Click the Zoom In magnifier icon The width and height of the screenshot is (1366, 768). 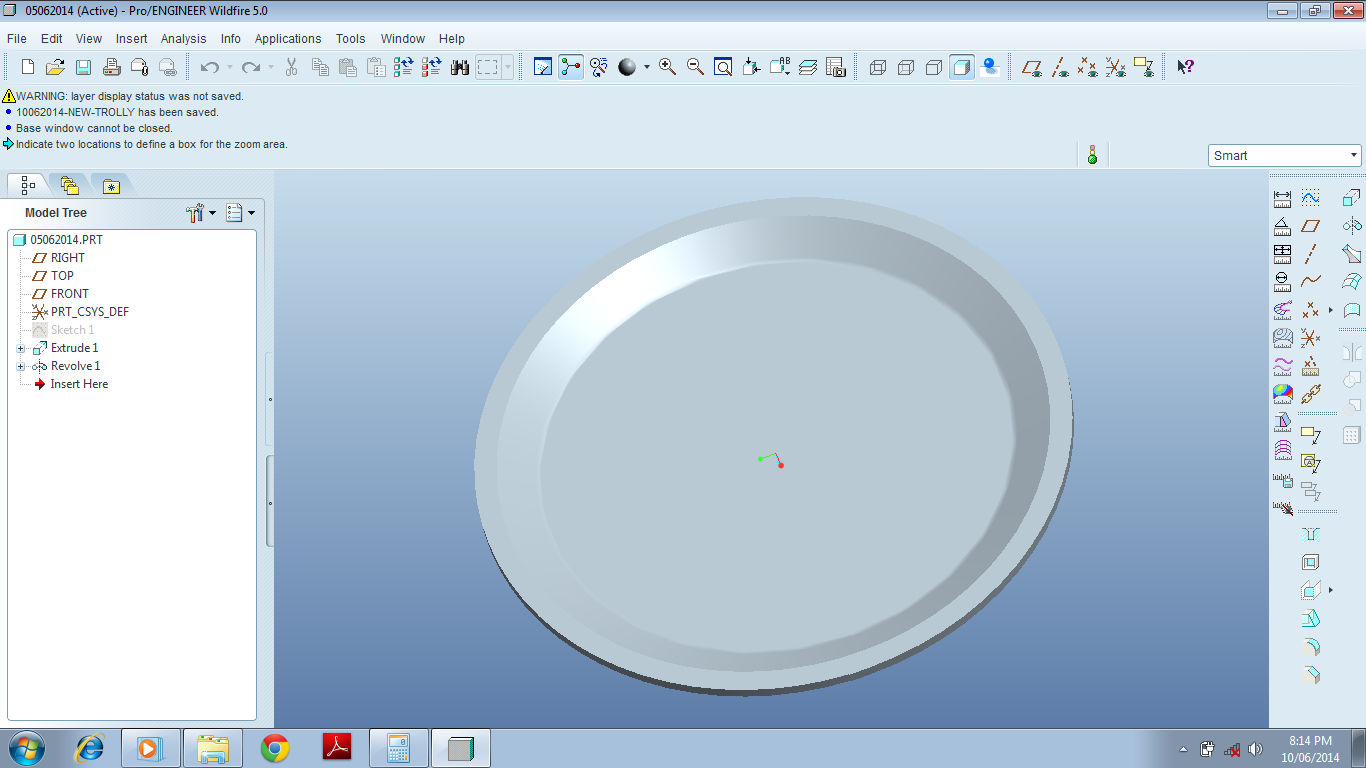tap(667, 67)
